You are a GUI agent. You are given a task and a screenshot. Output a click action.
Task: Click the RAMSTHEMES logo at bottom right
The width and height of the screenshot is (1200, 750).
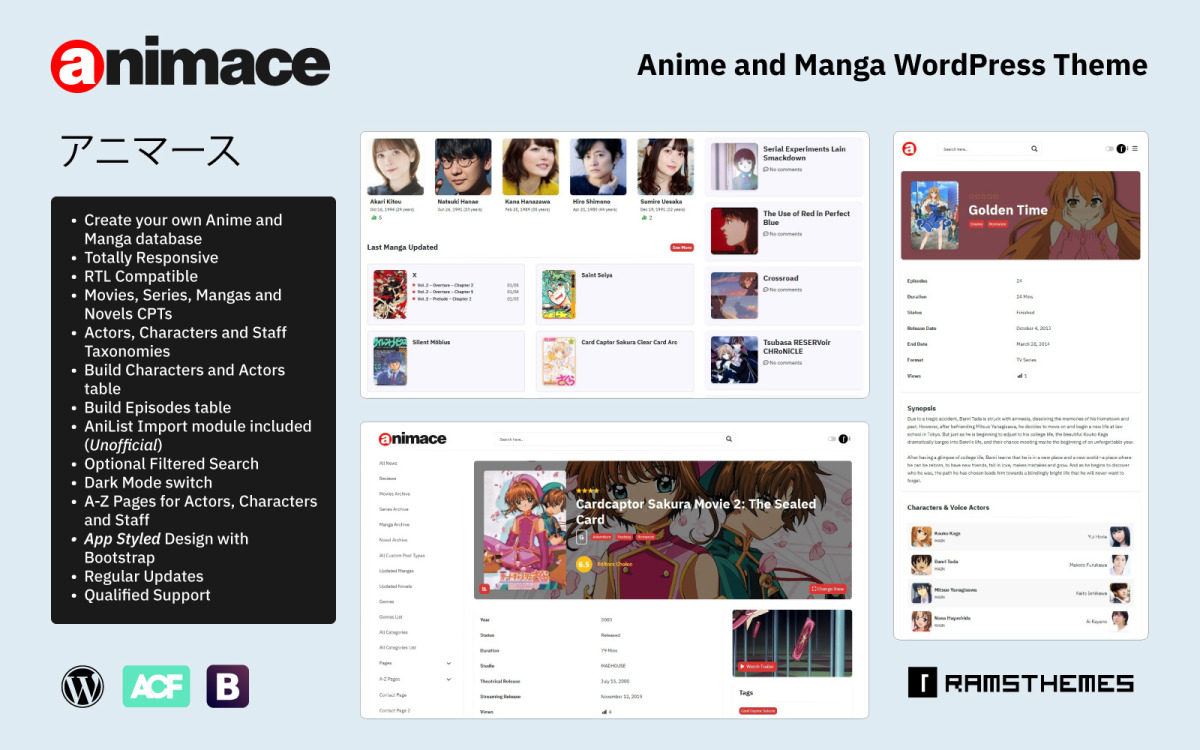(1022, 684)
